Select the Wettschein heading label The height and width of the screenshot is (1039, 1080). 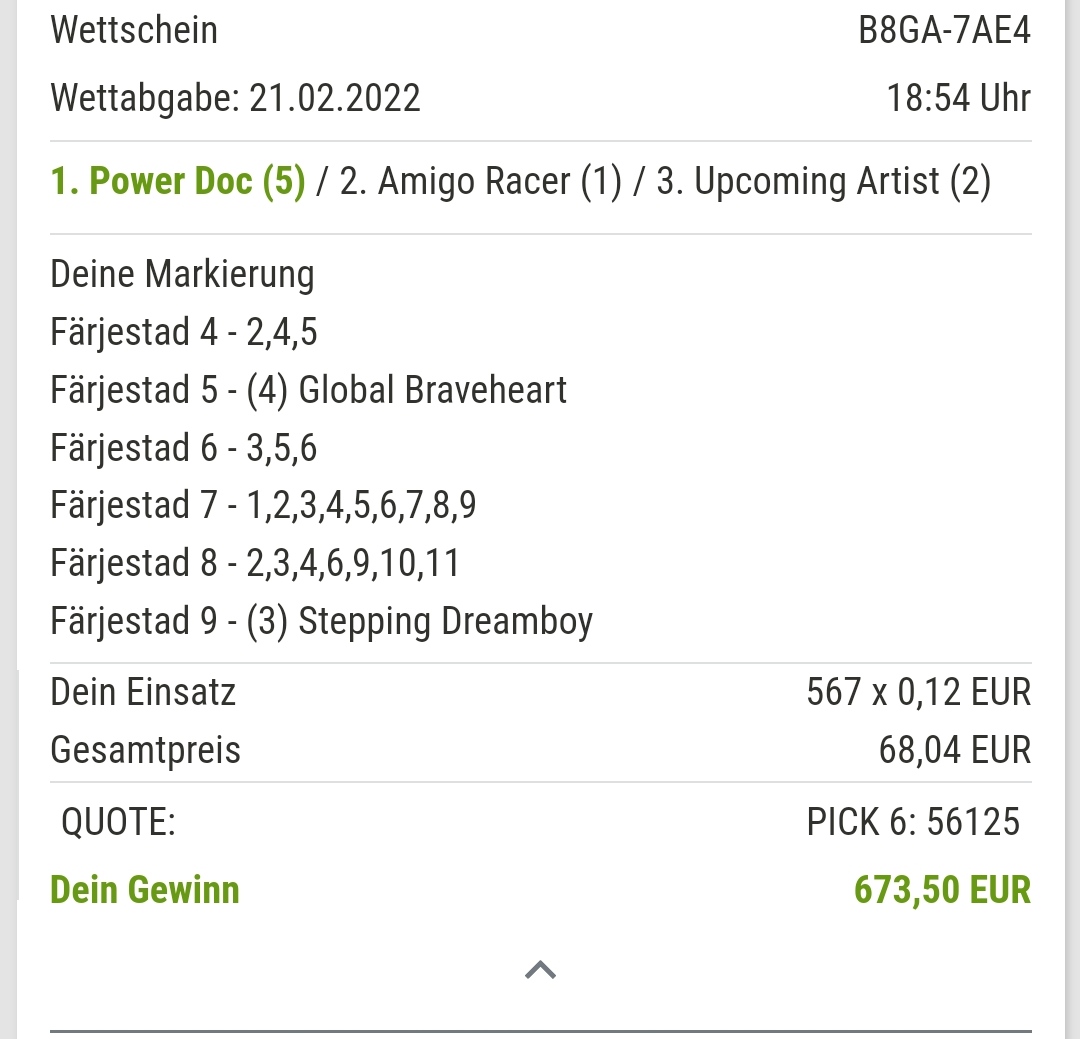(x=134, y=30)
